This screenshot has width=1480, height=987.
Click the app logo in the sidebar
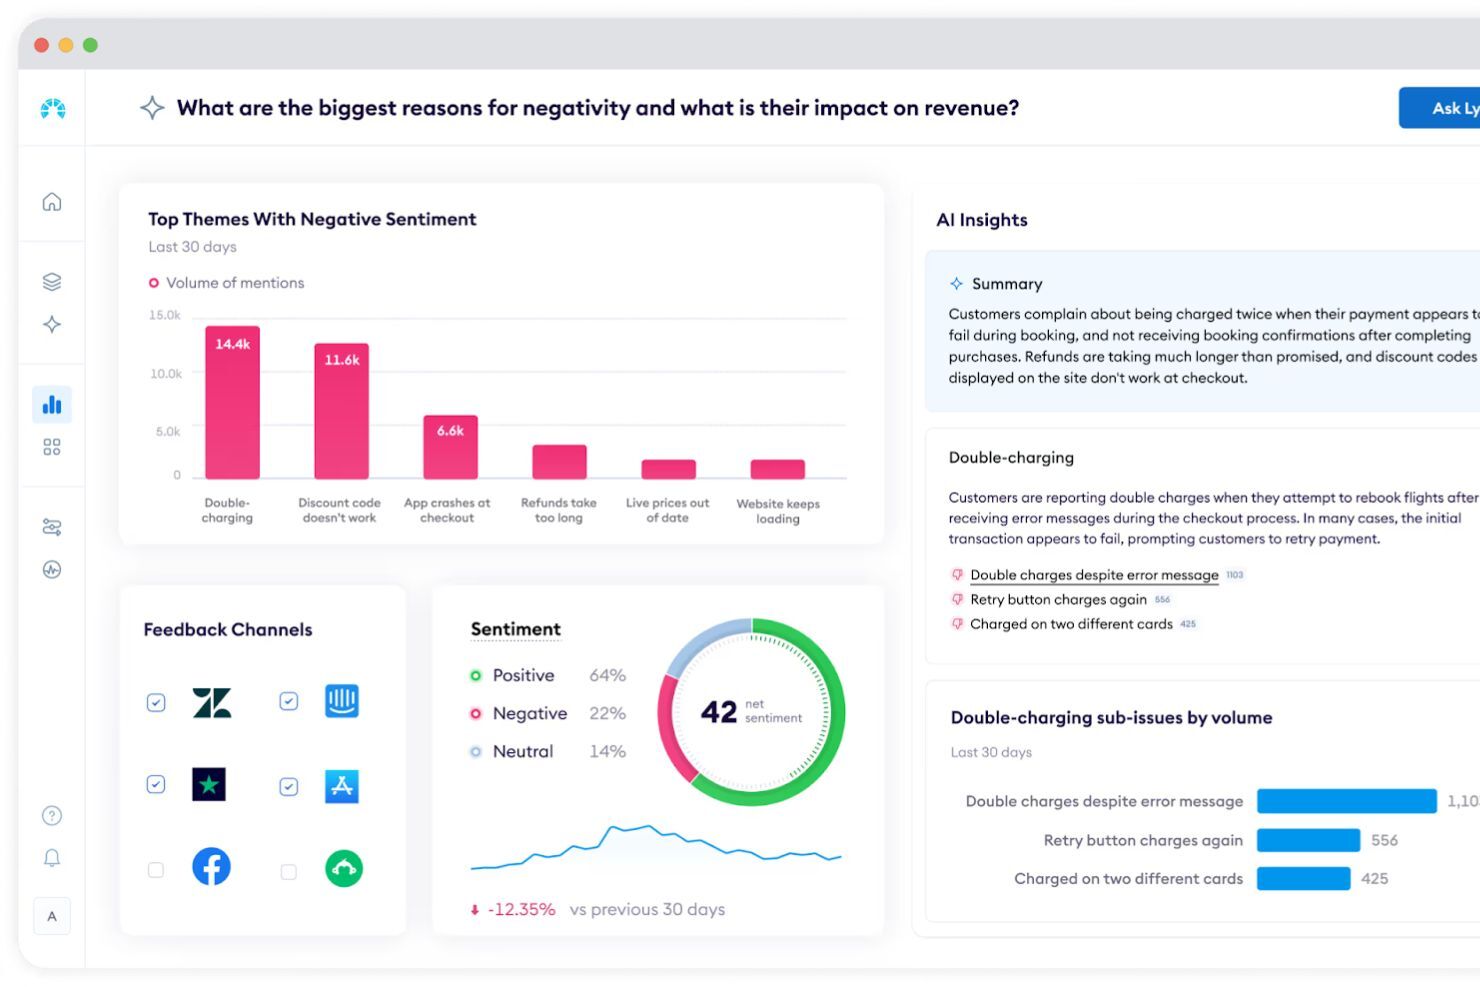pyautogui.click(x=53, y=109)
